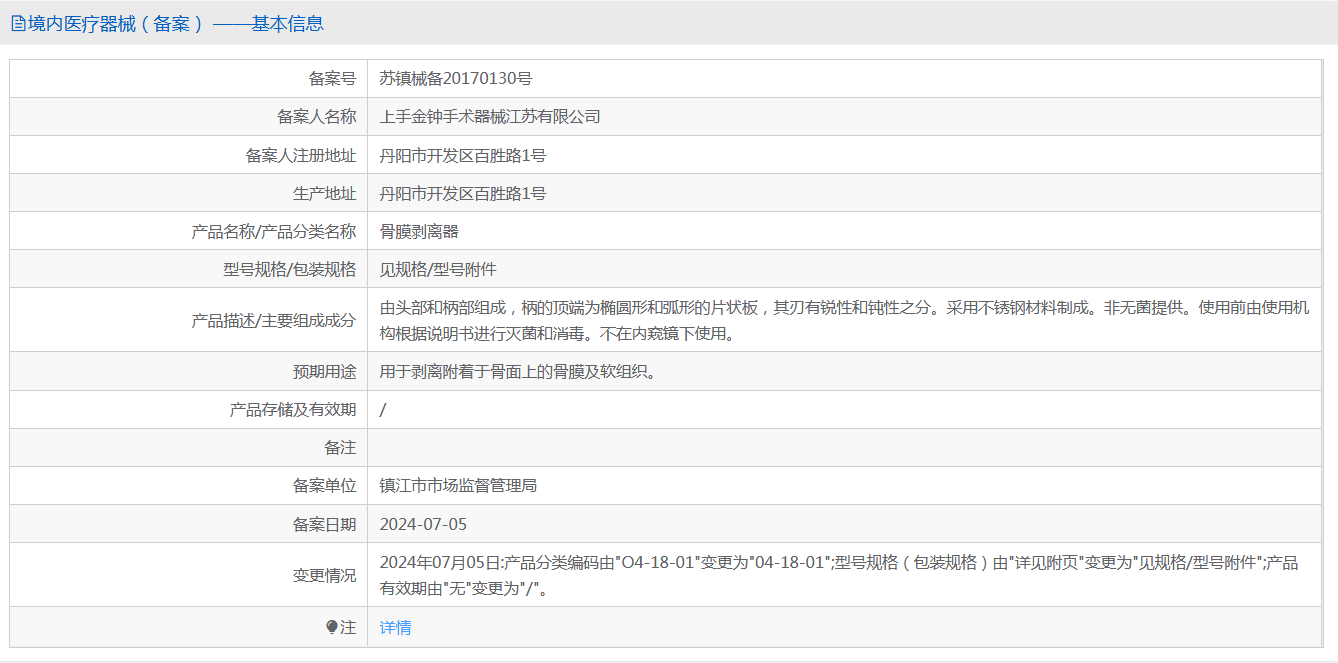Select date 2024-07-05
1338x663 pixels.
tap(423, 524)
